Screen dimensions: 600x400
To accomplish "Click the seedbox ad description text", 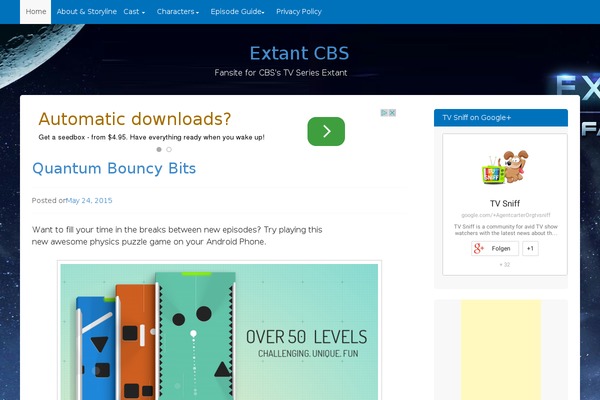I will (151, 137).
